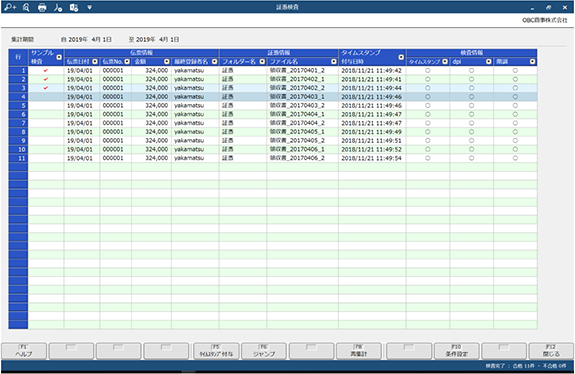Viewport: 575px width, 374px height.
Task: Click timestamp 2018/11/21 11:49:42
Action: [371, 70]
